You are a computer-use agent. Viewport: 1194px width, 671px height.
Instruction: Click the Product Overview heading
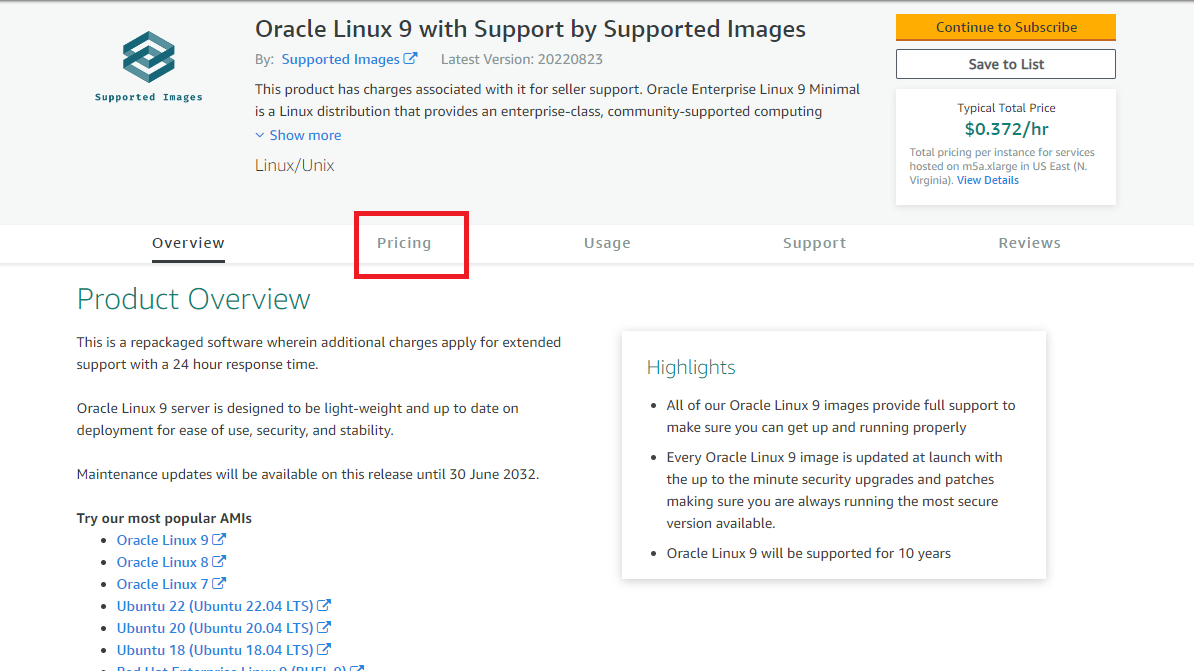point(193,299)
